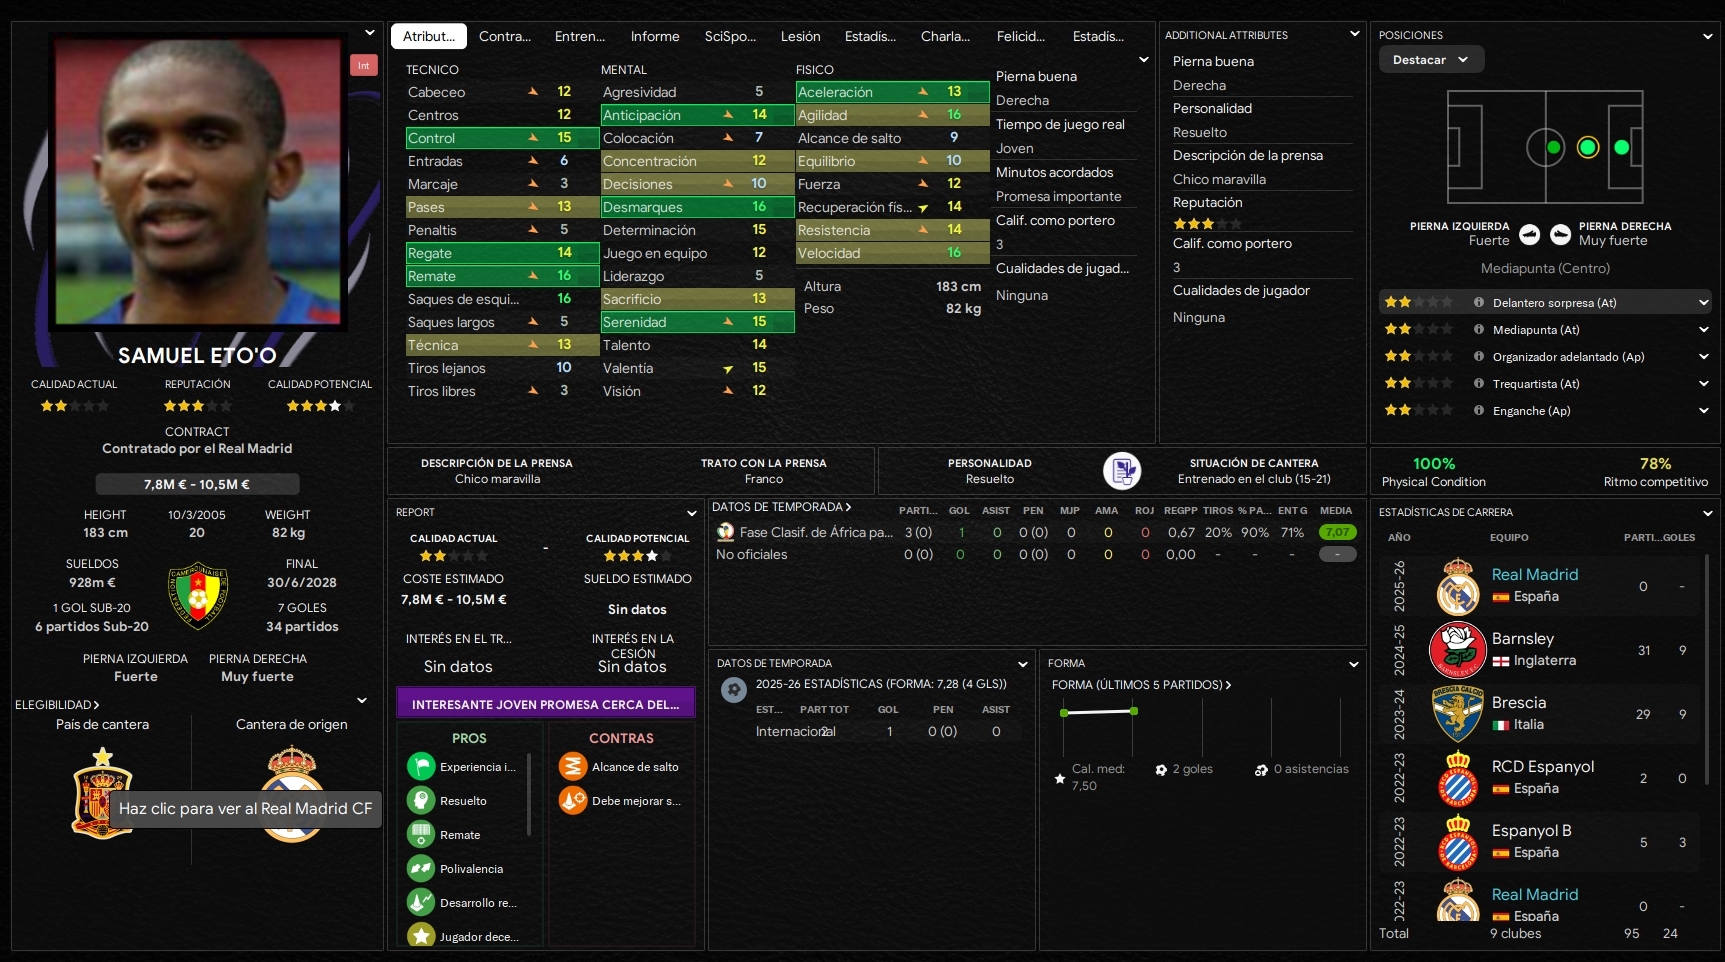Click the Forma (Últimos 5 Partidos) link
1725x962 pixels.
(x=1141, y=685)
